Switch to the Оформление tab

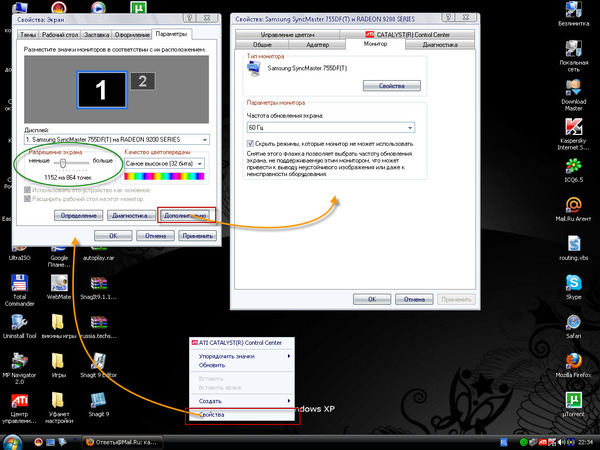[132, 35]
